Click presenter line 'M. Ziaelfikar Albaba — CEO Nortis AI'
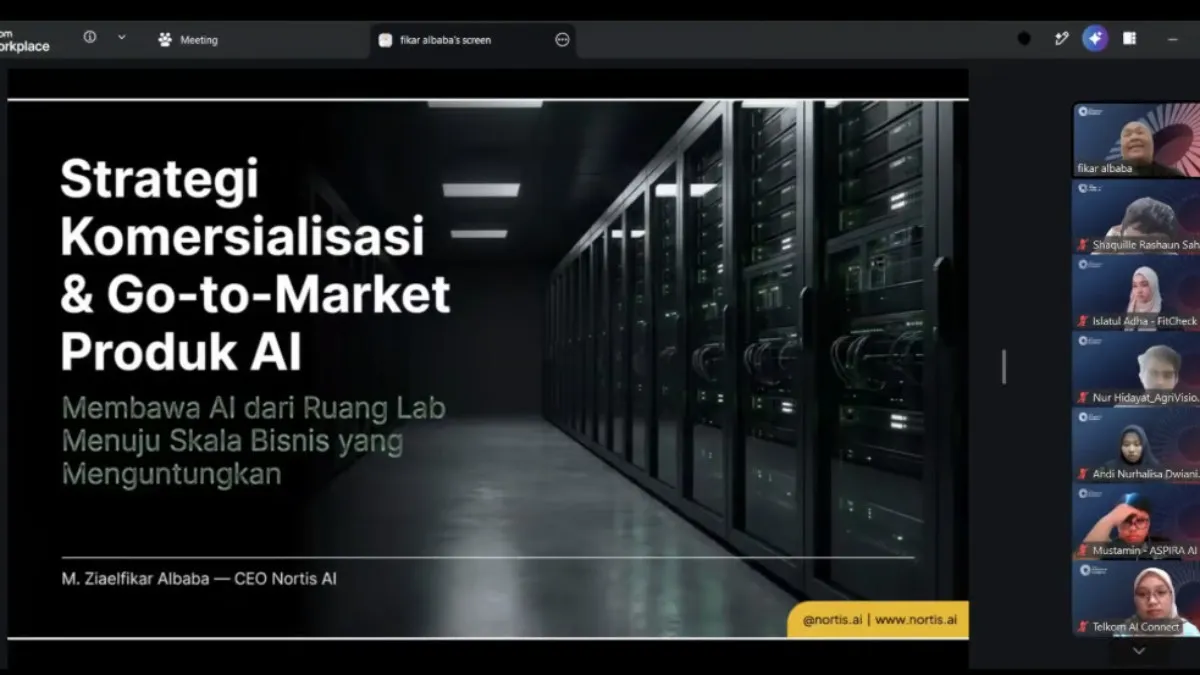Image resolution: width=1200 pixels, height=675 pixels. (x=199, y=579)
